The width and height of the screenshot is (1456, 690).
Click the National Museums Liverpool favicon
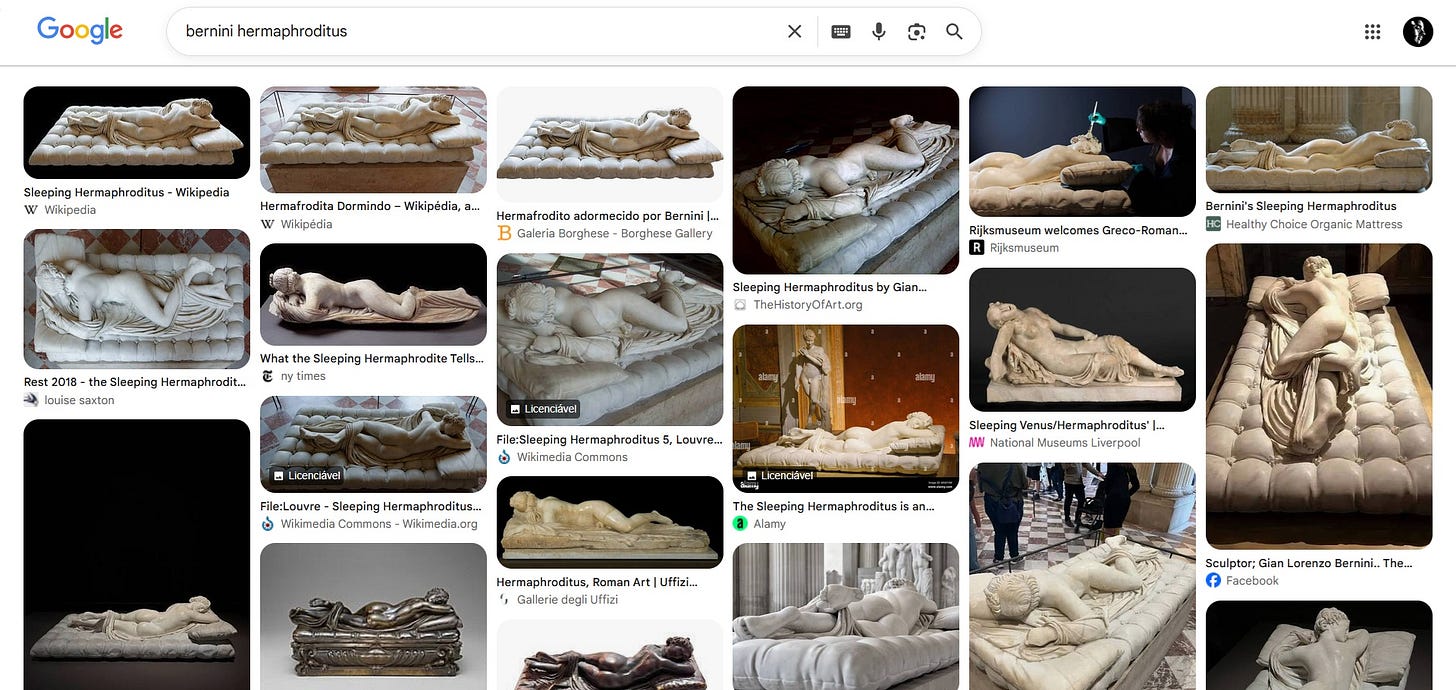pyautogui.click(x=977, y=442)
